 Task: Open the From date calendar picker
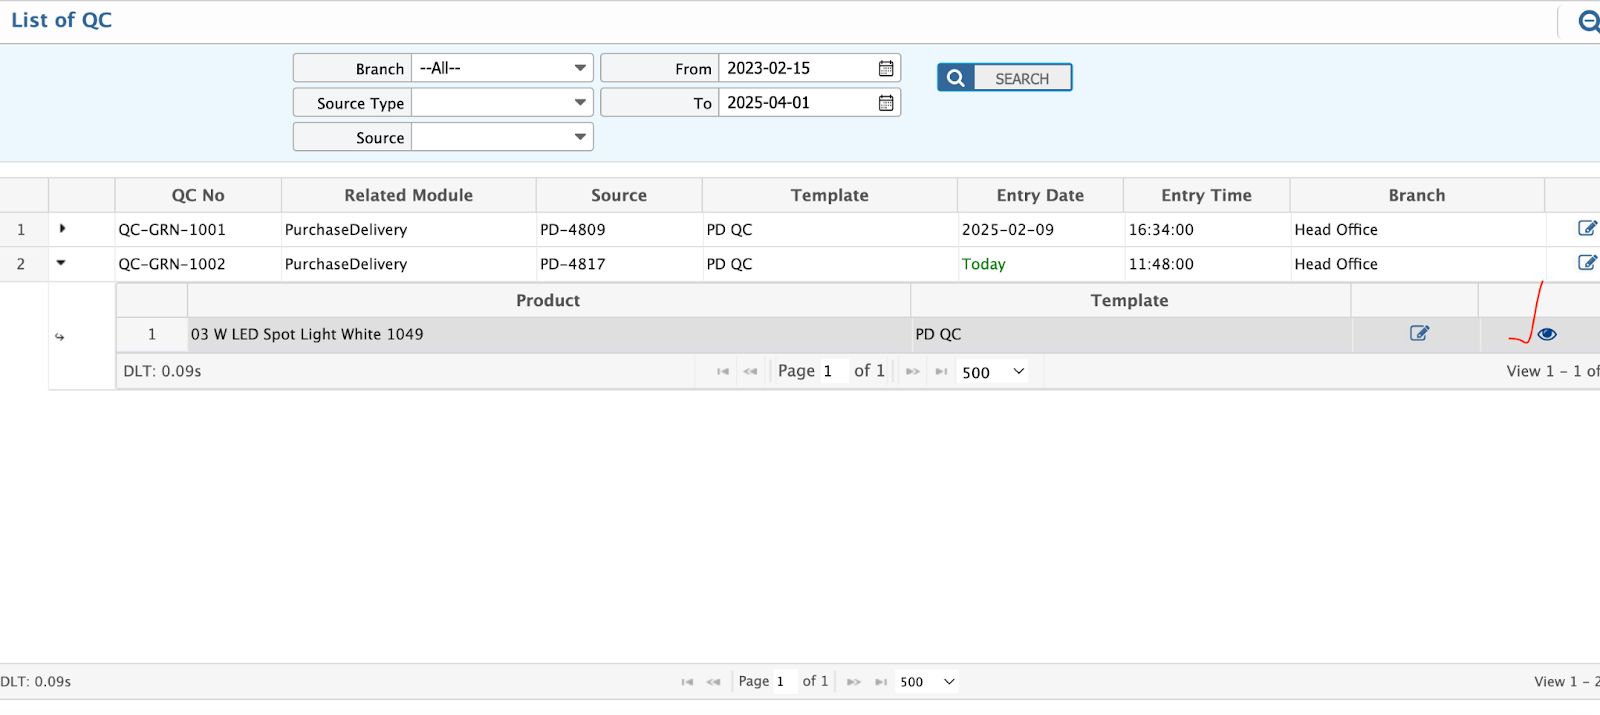click(x=885, y=68)
